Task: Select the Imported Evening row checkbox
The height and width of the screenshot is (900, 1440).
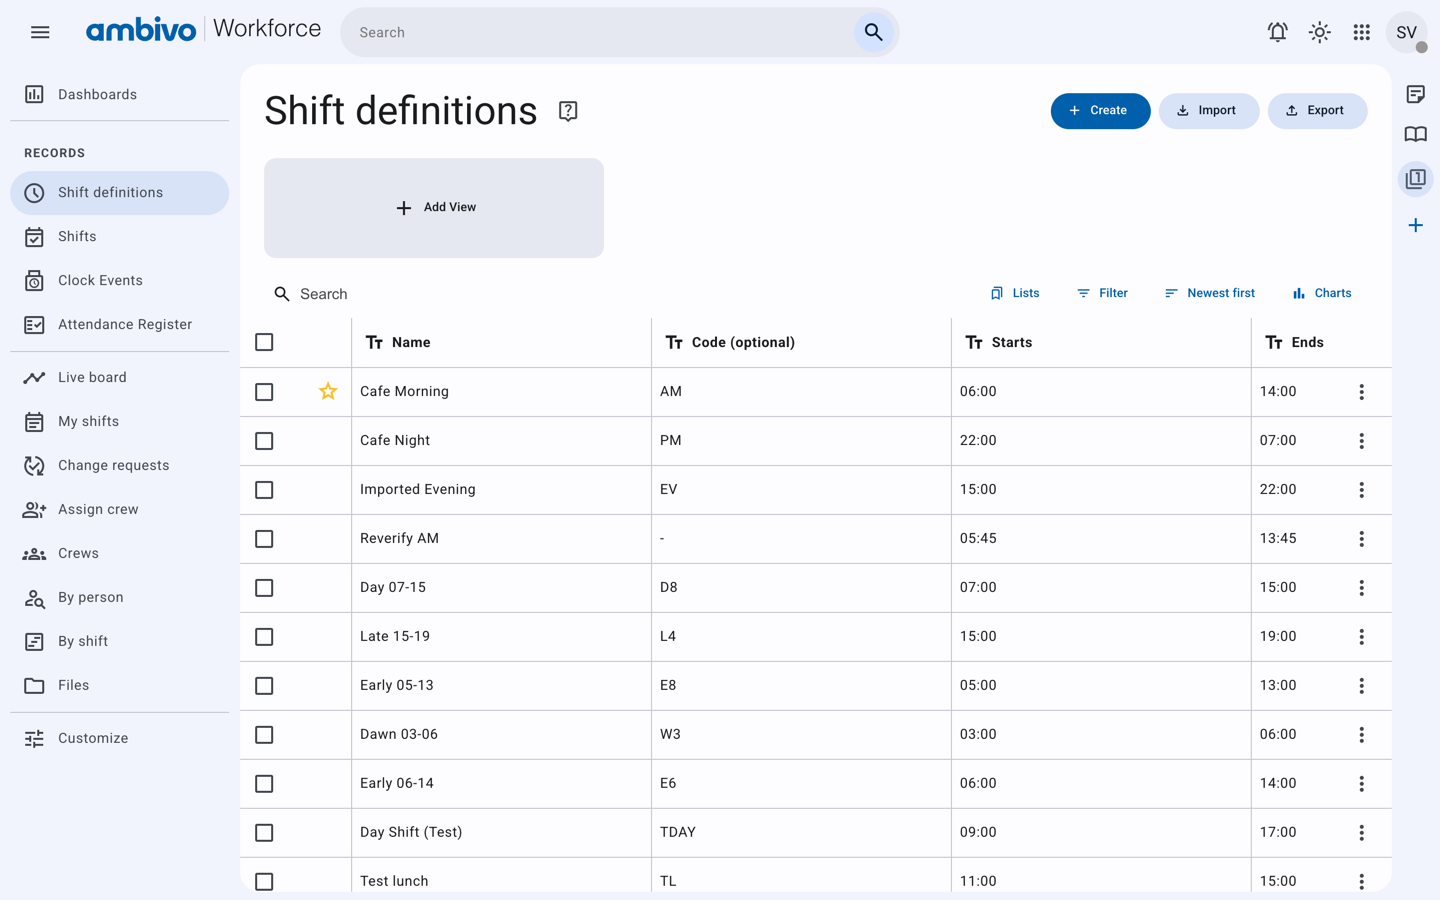Action: click(264, 490)
